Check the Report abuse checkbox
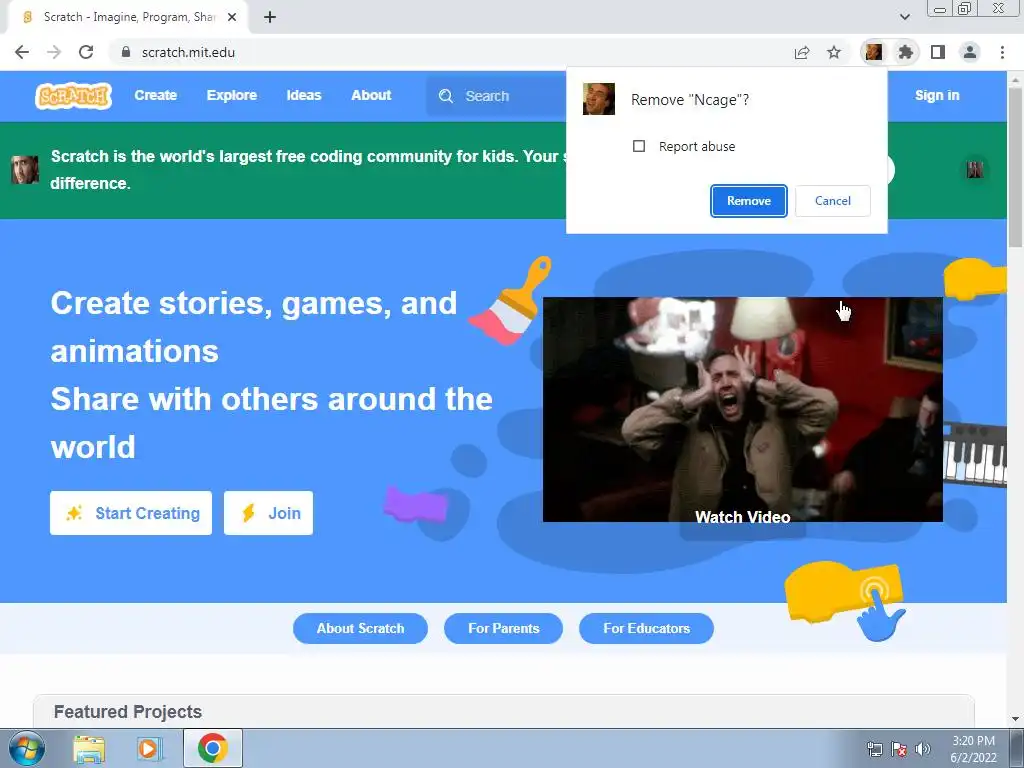 coord(639,146)
